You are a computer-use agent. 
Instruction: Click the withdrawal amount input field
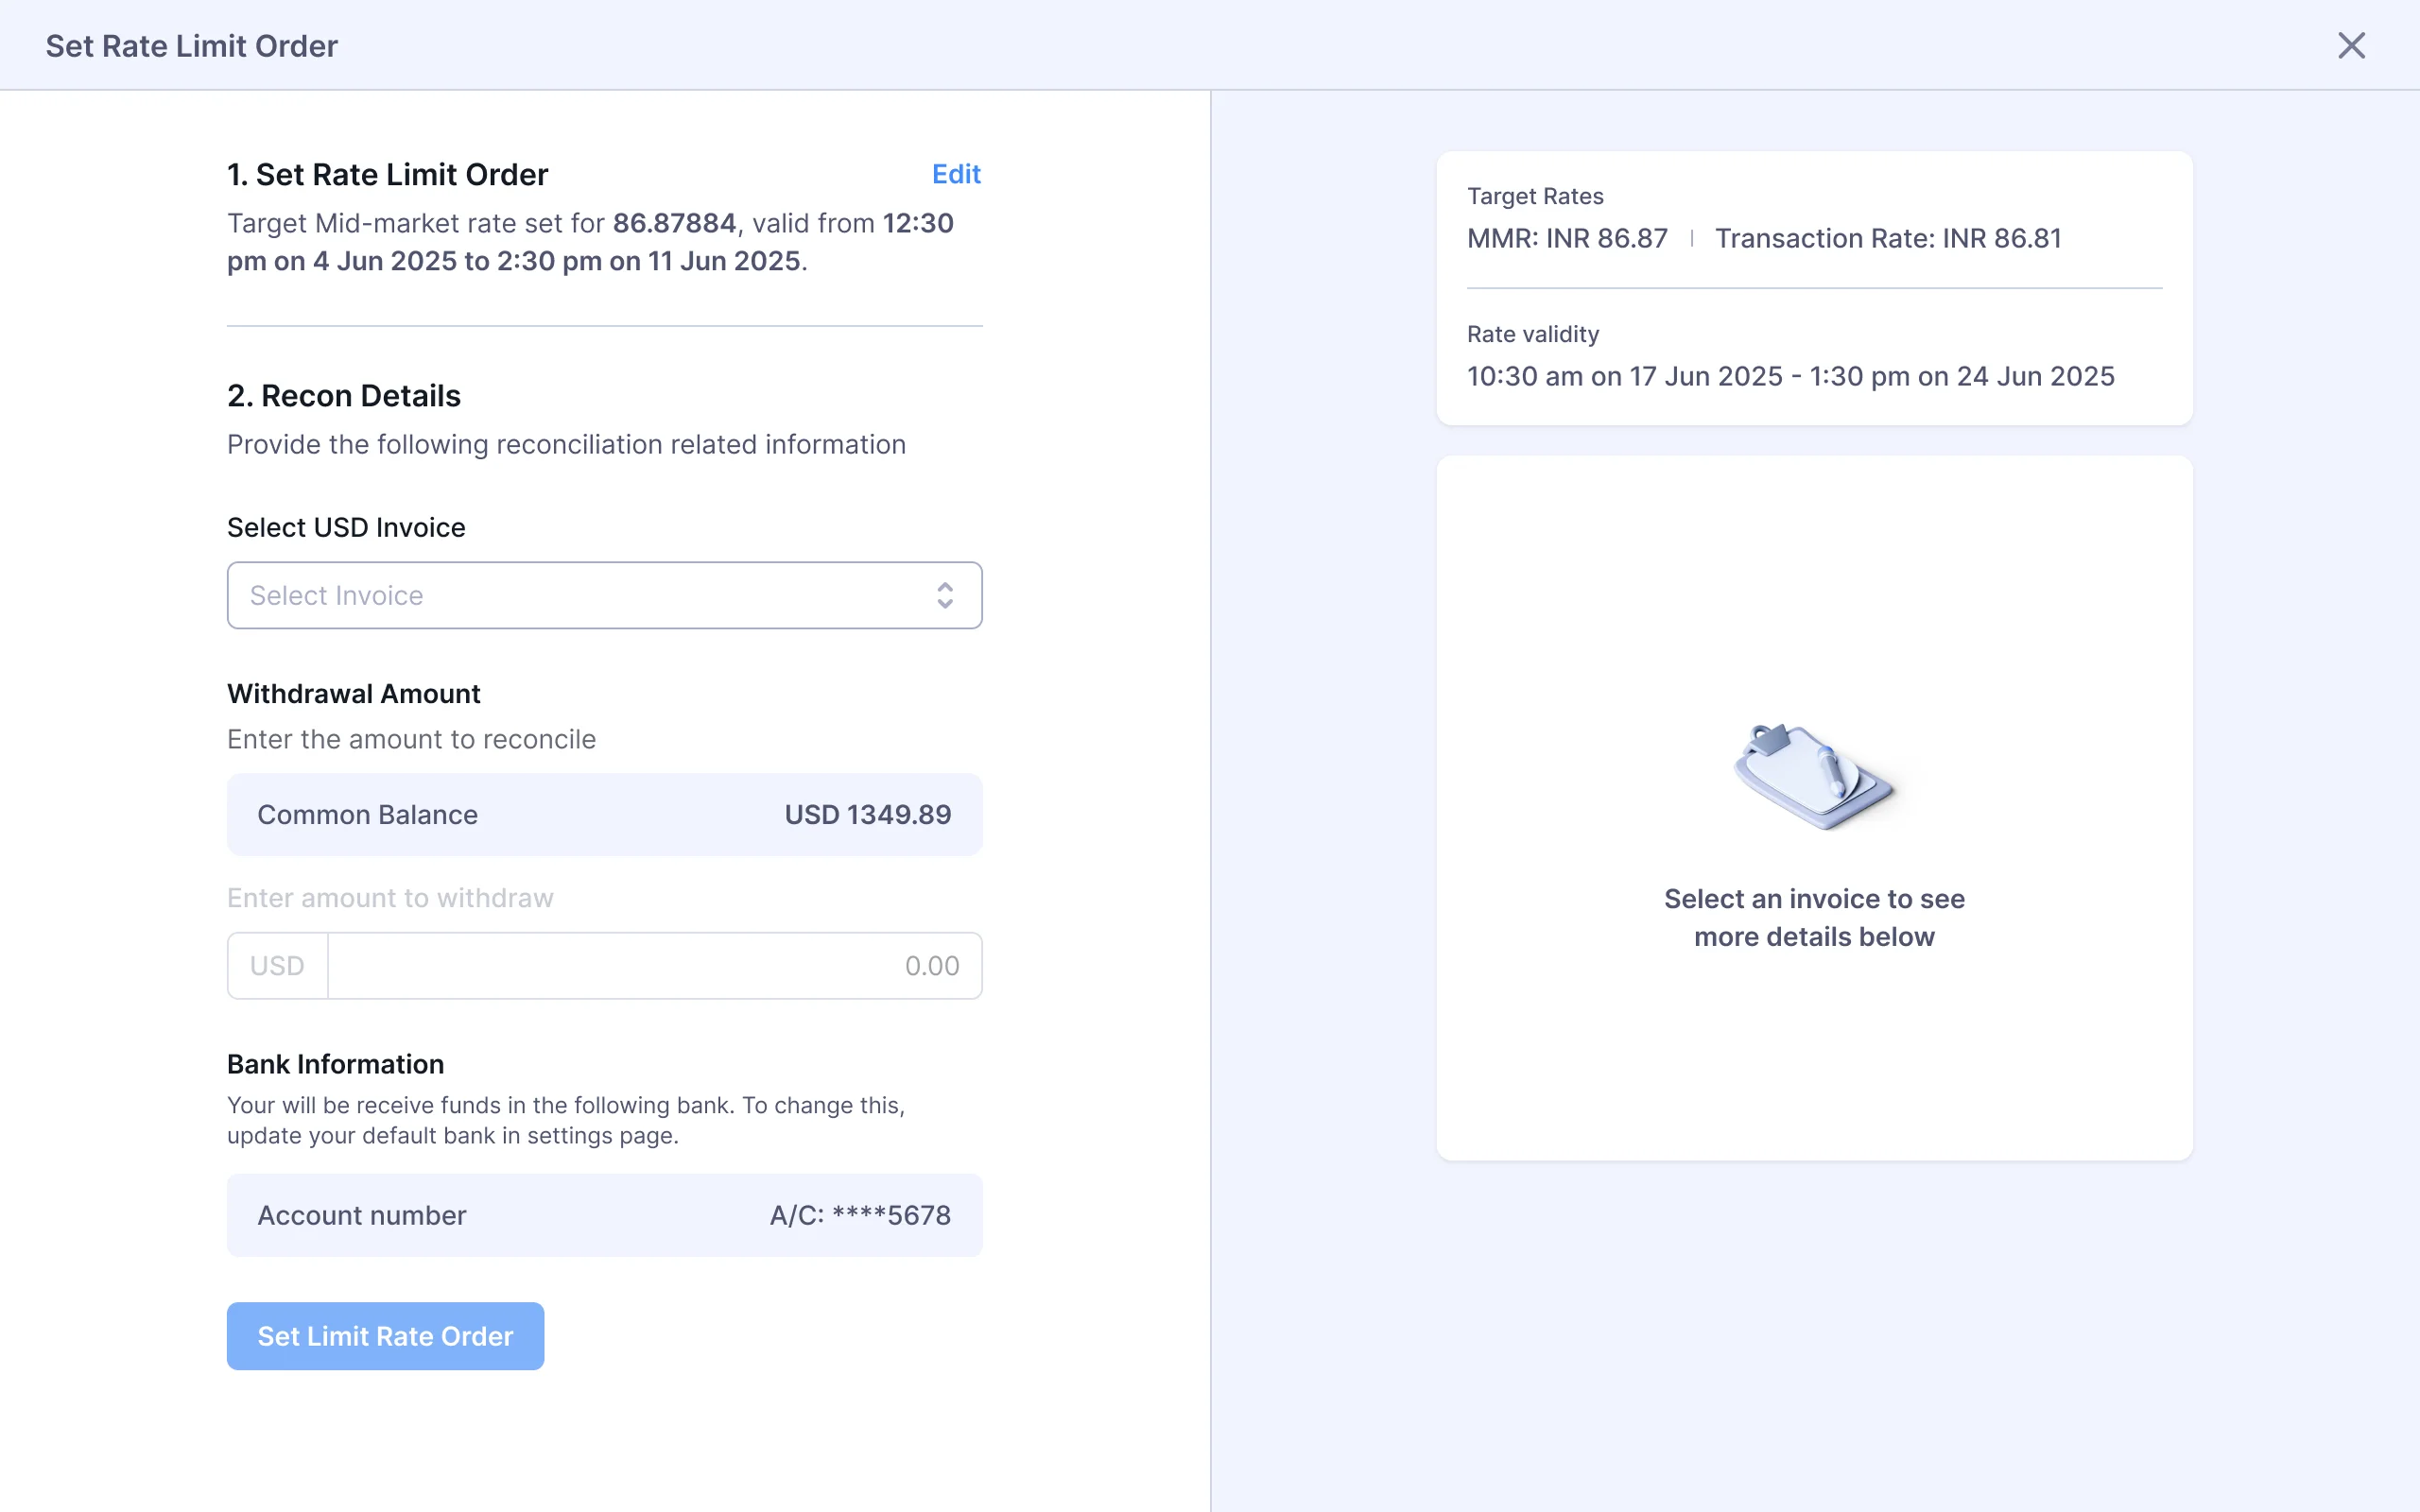(x=654, y=965)
